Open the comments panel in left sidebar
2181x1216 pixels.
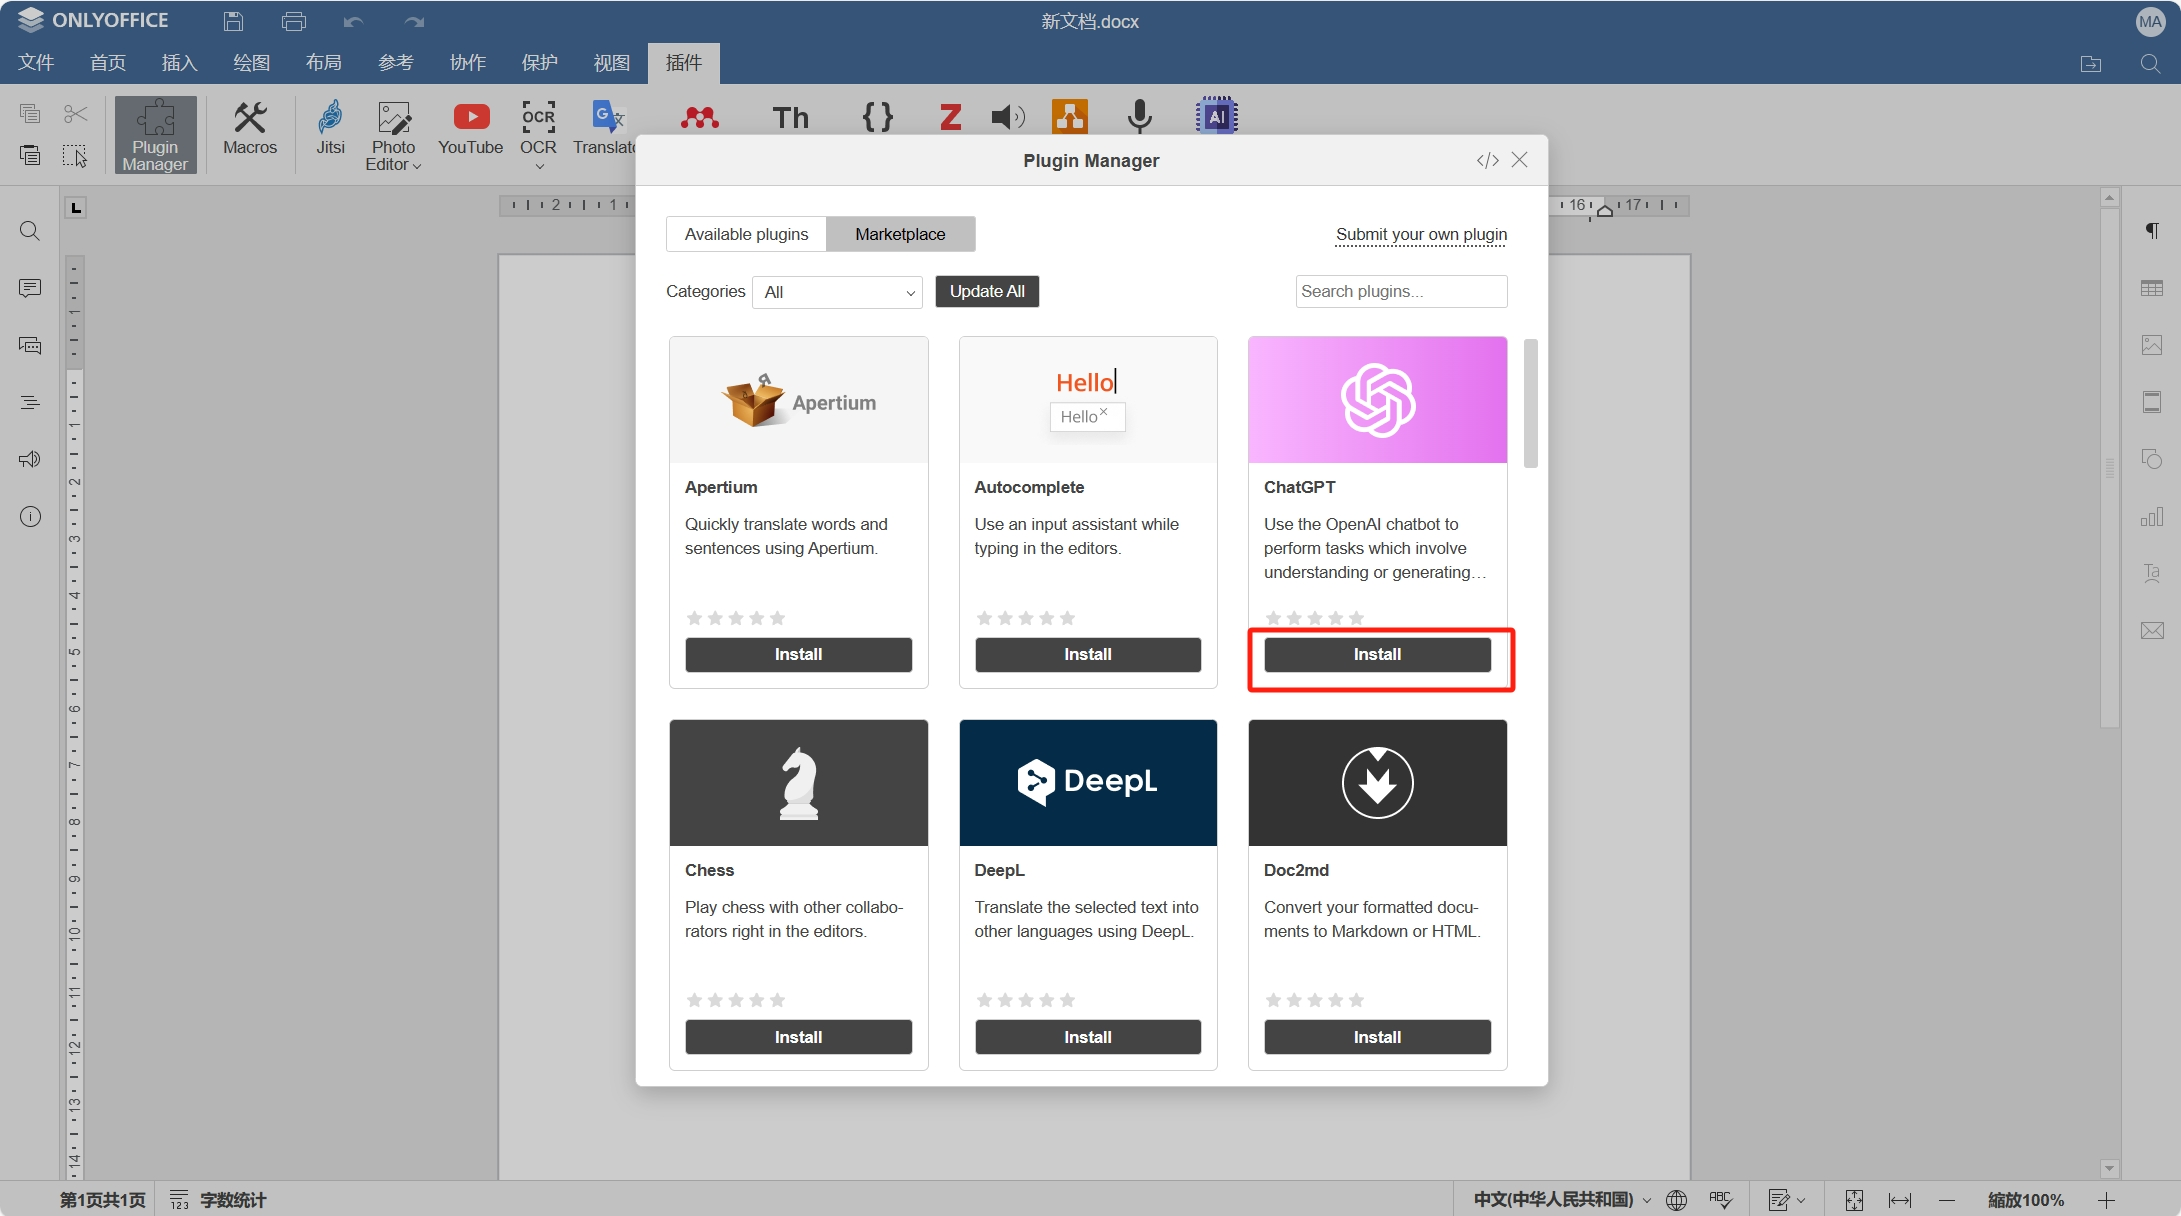coord(30,288)
